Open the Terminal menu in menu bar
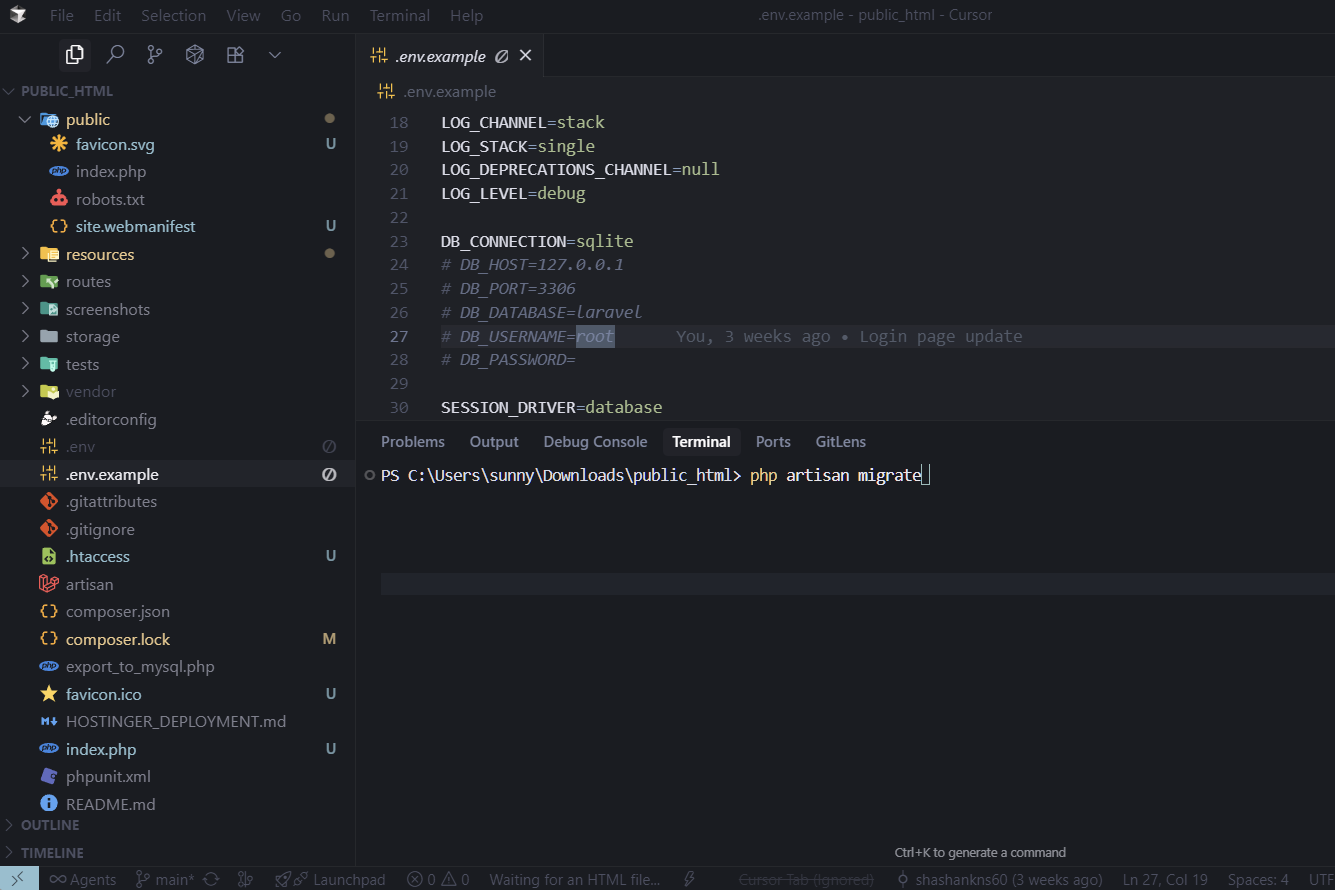 point(399,15)
